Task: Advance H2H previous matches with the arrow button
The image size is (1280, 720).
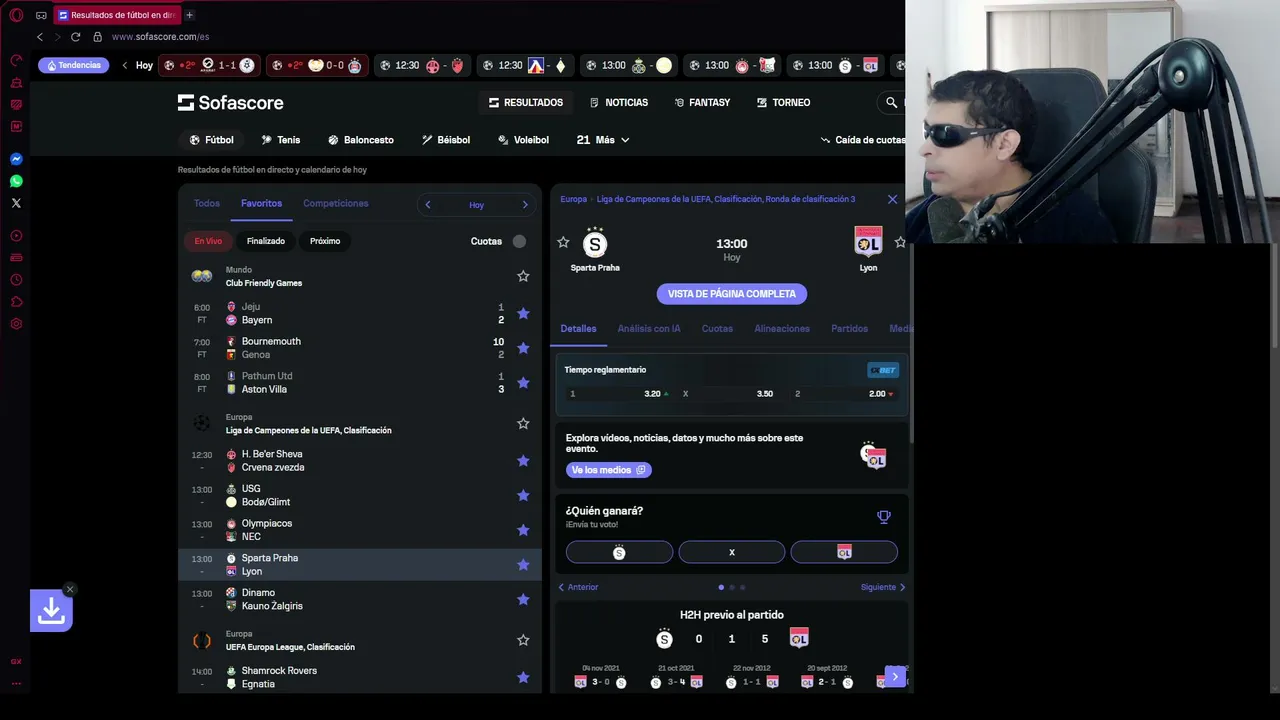Action: [895, 677]
